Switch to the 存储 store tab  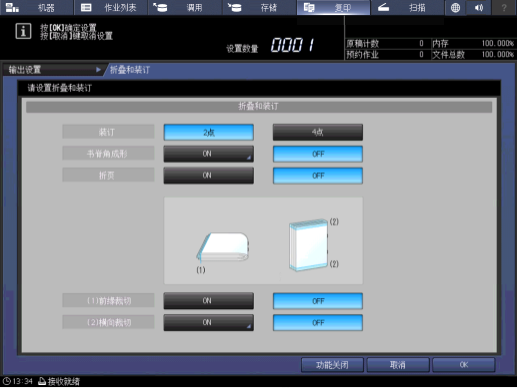point(259,7)
